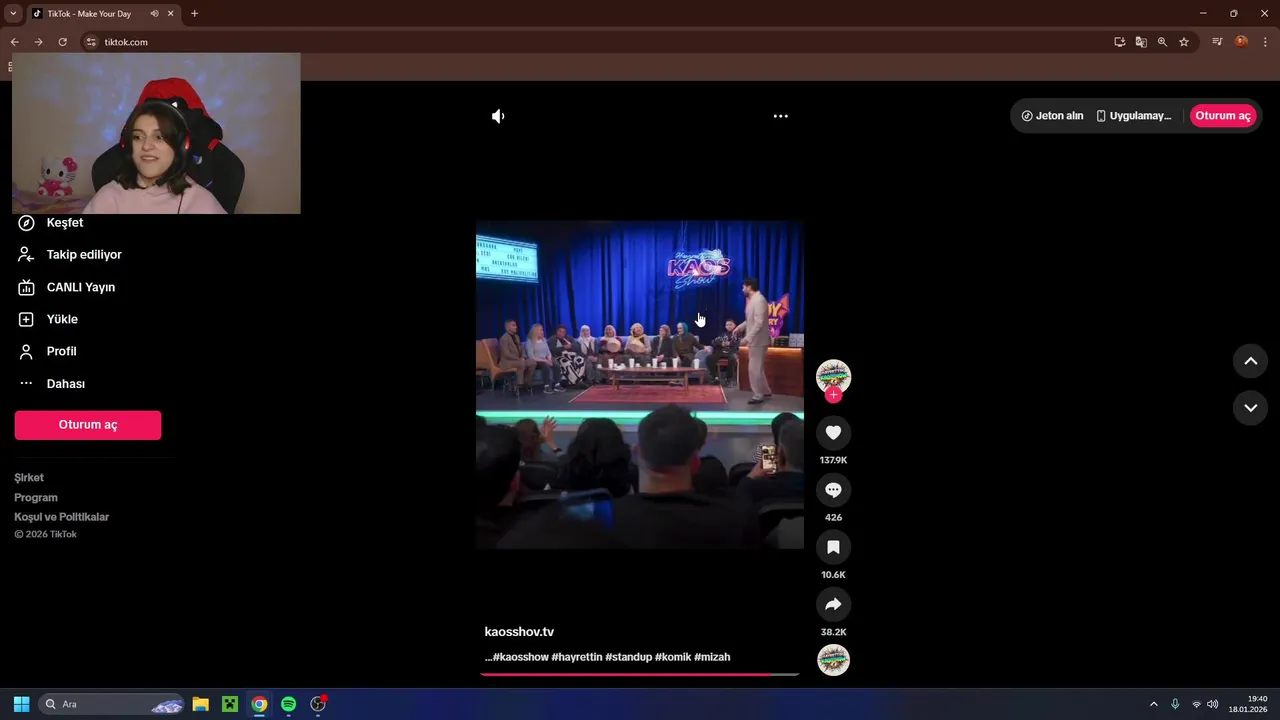Close the TikTok - Make Your Day tab
This screenshot has height=720, width=1280.
point(171,14)
